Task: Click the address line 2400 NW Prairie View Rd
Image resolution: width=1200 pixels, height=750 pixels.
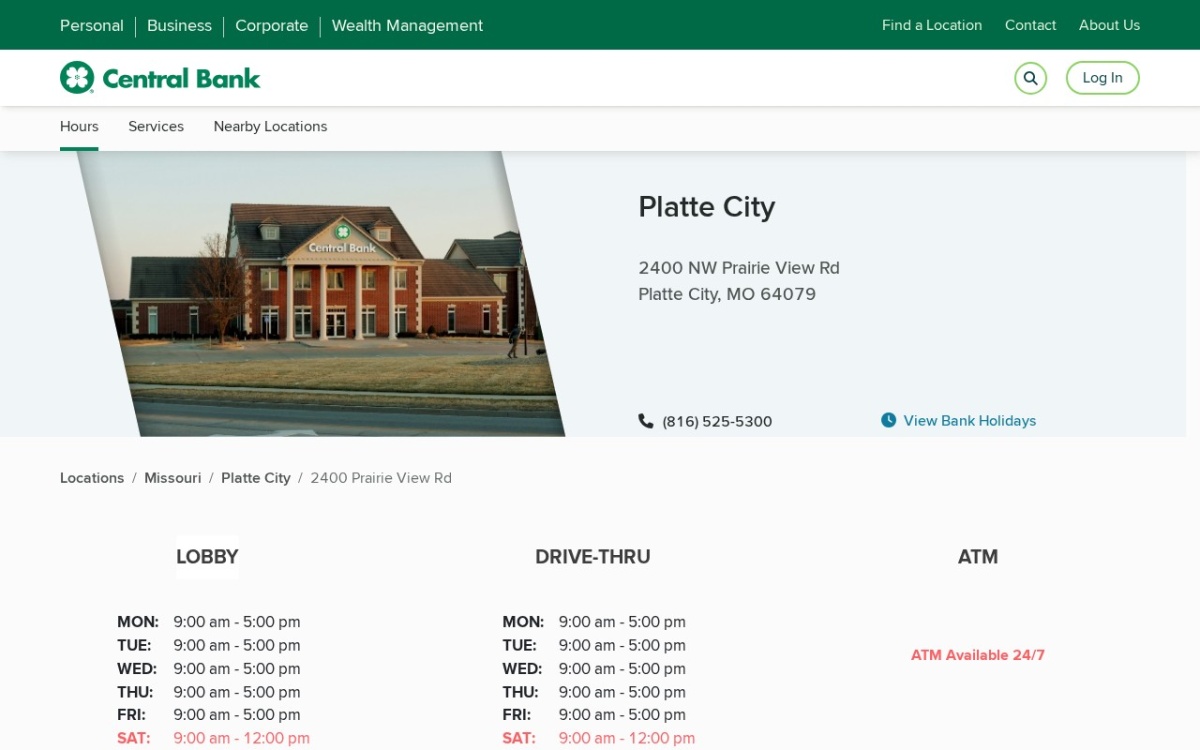Action: pyautogui.click(x=739, y=268)
